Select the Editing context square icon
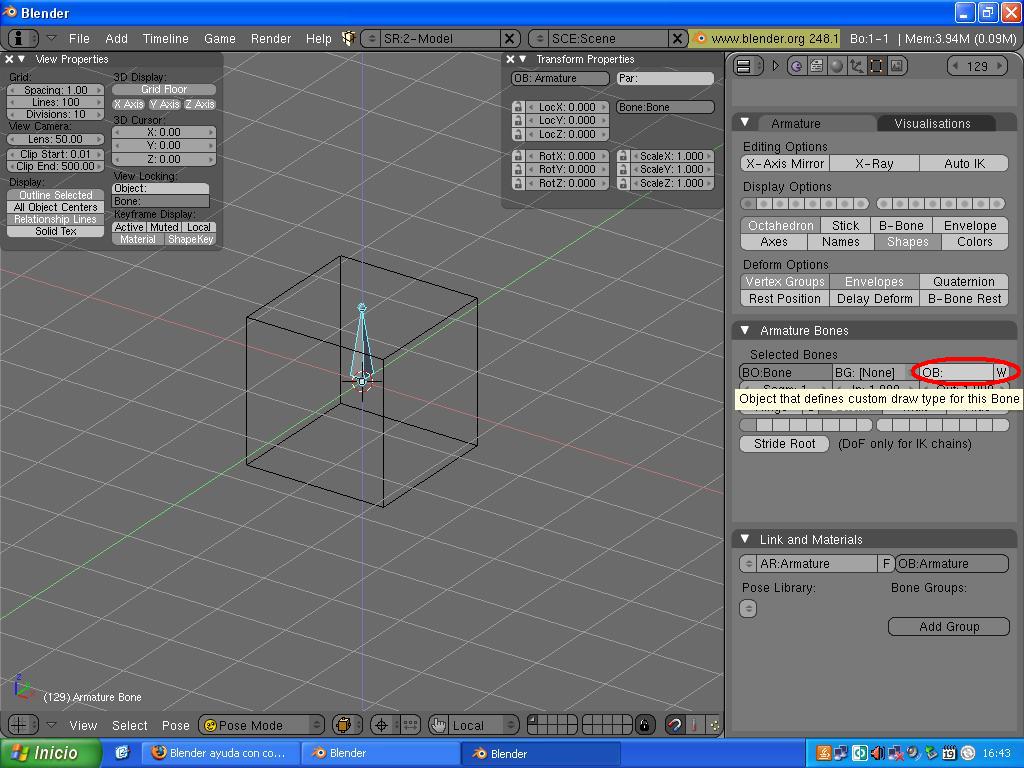 click(876, 66)
